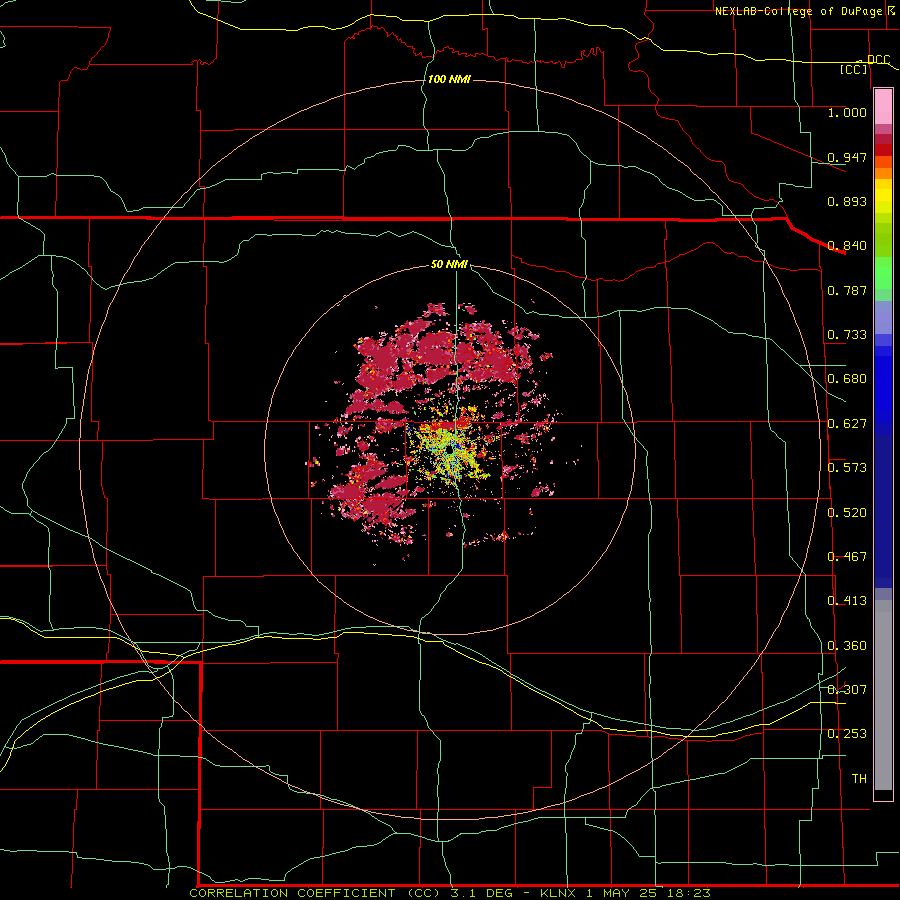Click the 0.520 scale value
This screenshot has width=900, height=900.
pos(847,513)
